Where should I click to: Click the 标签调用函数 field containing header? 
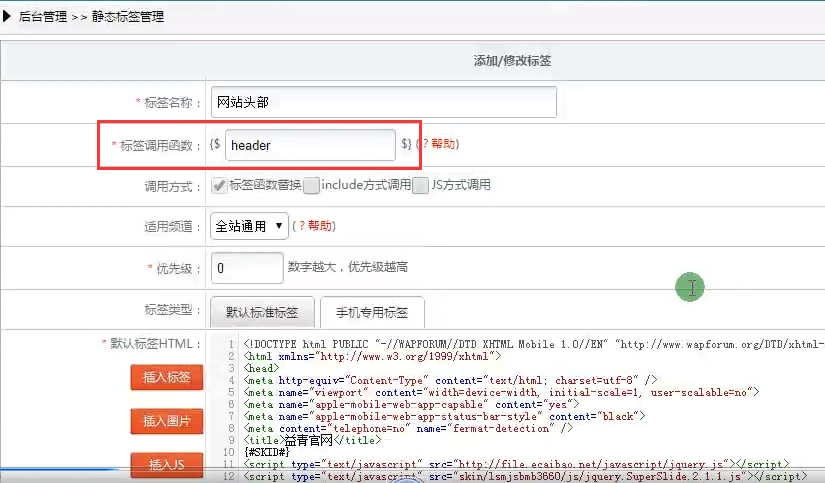[x=310, y=145]
